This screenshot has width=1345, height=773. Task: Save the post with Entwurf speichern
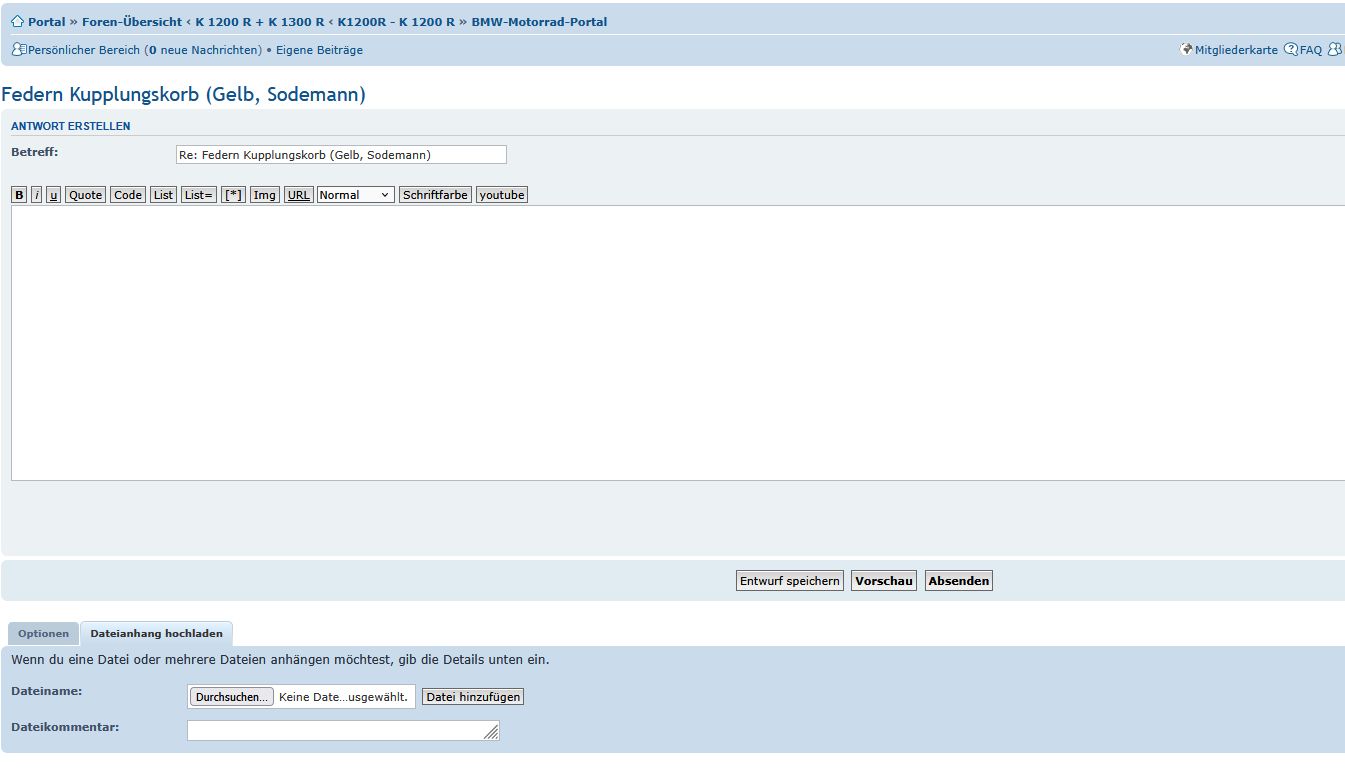(x=789, y=581)
